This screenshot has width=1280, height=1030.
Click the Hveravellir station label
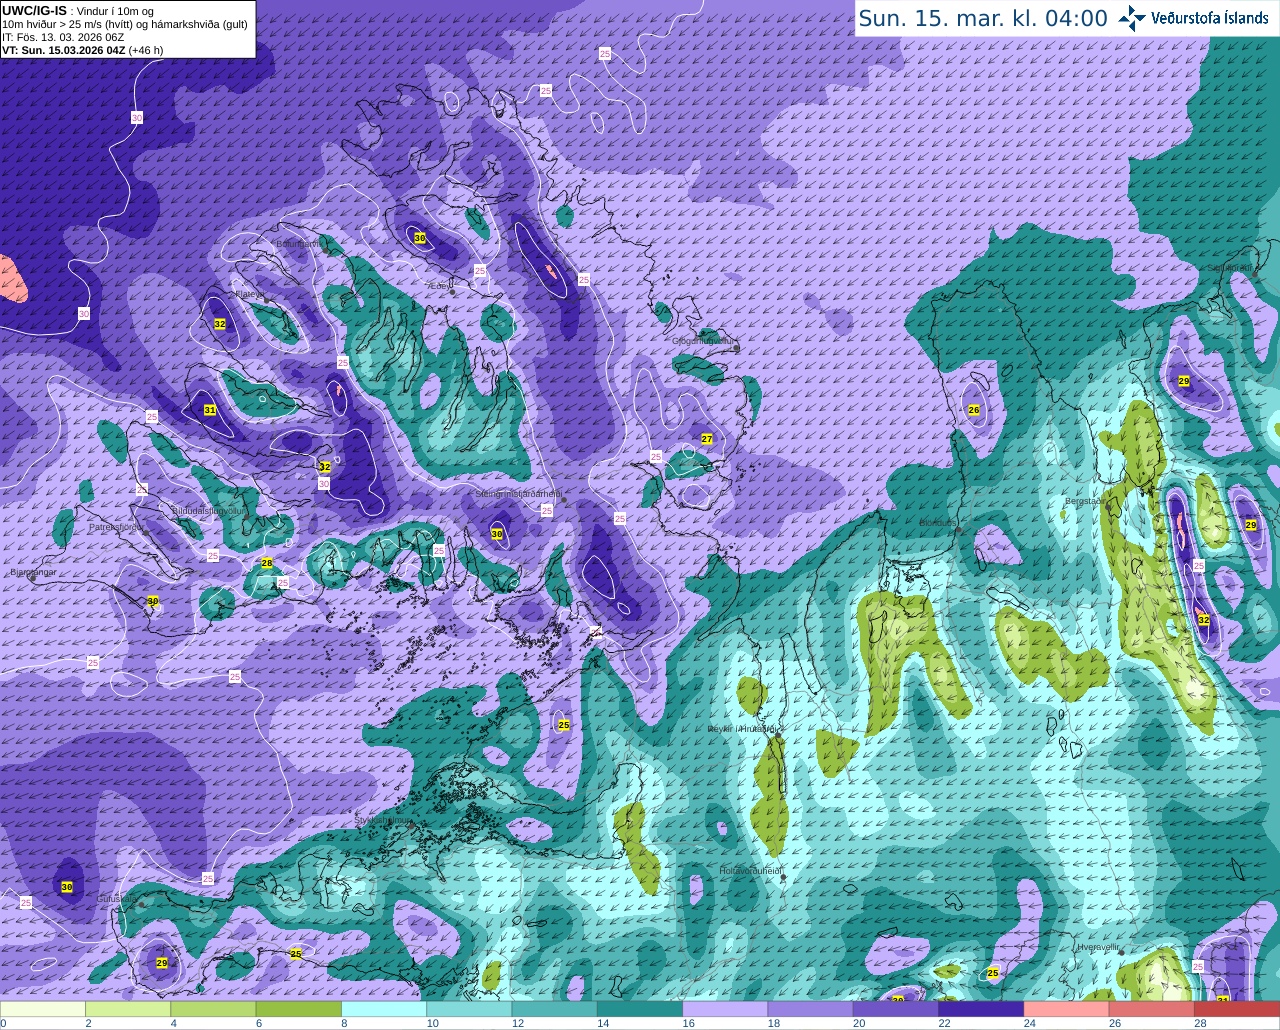[1098, 946]
